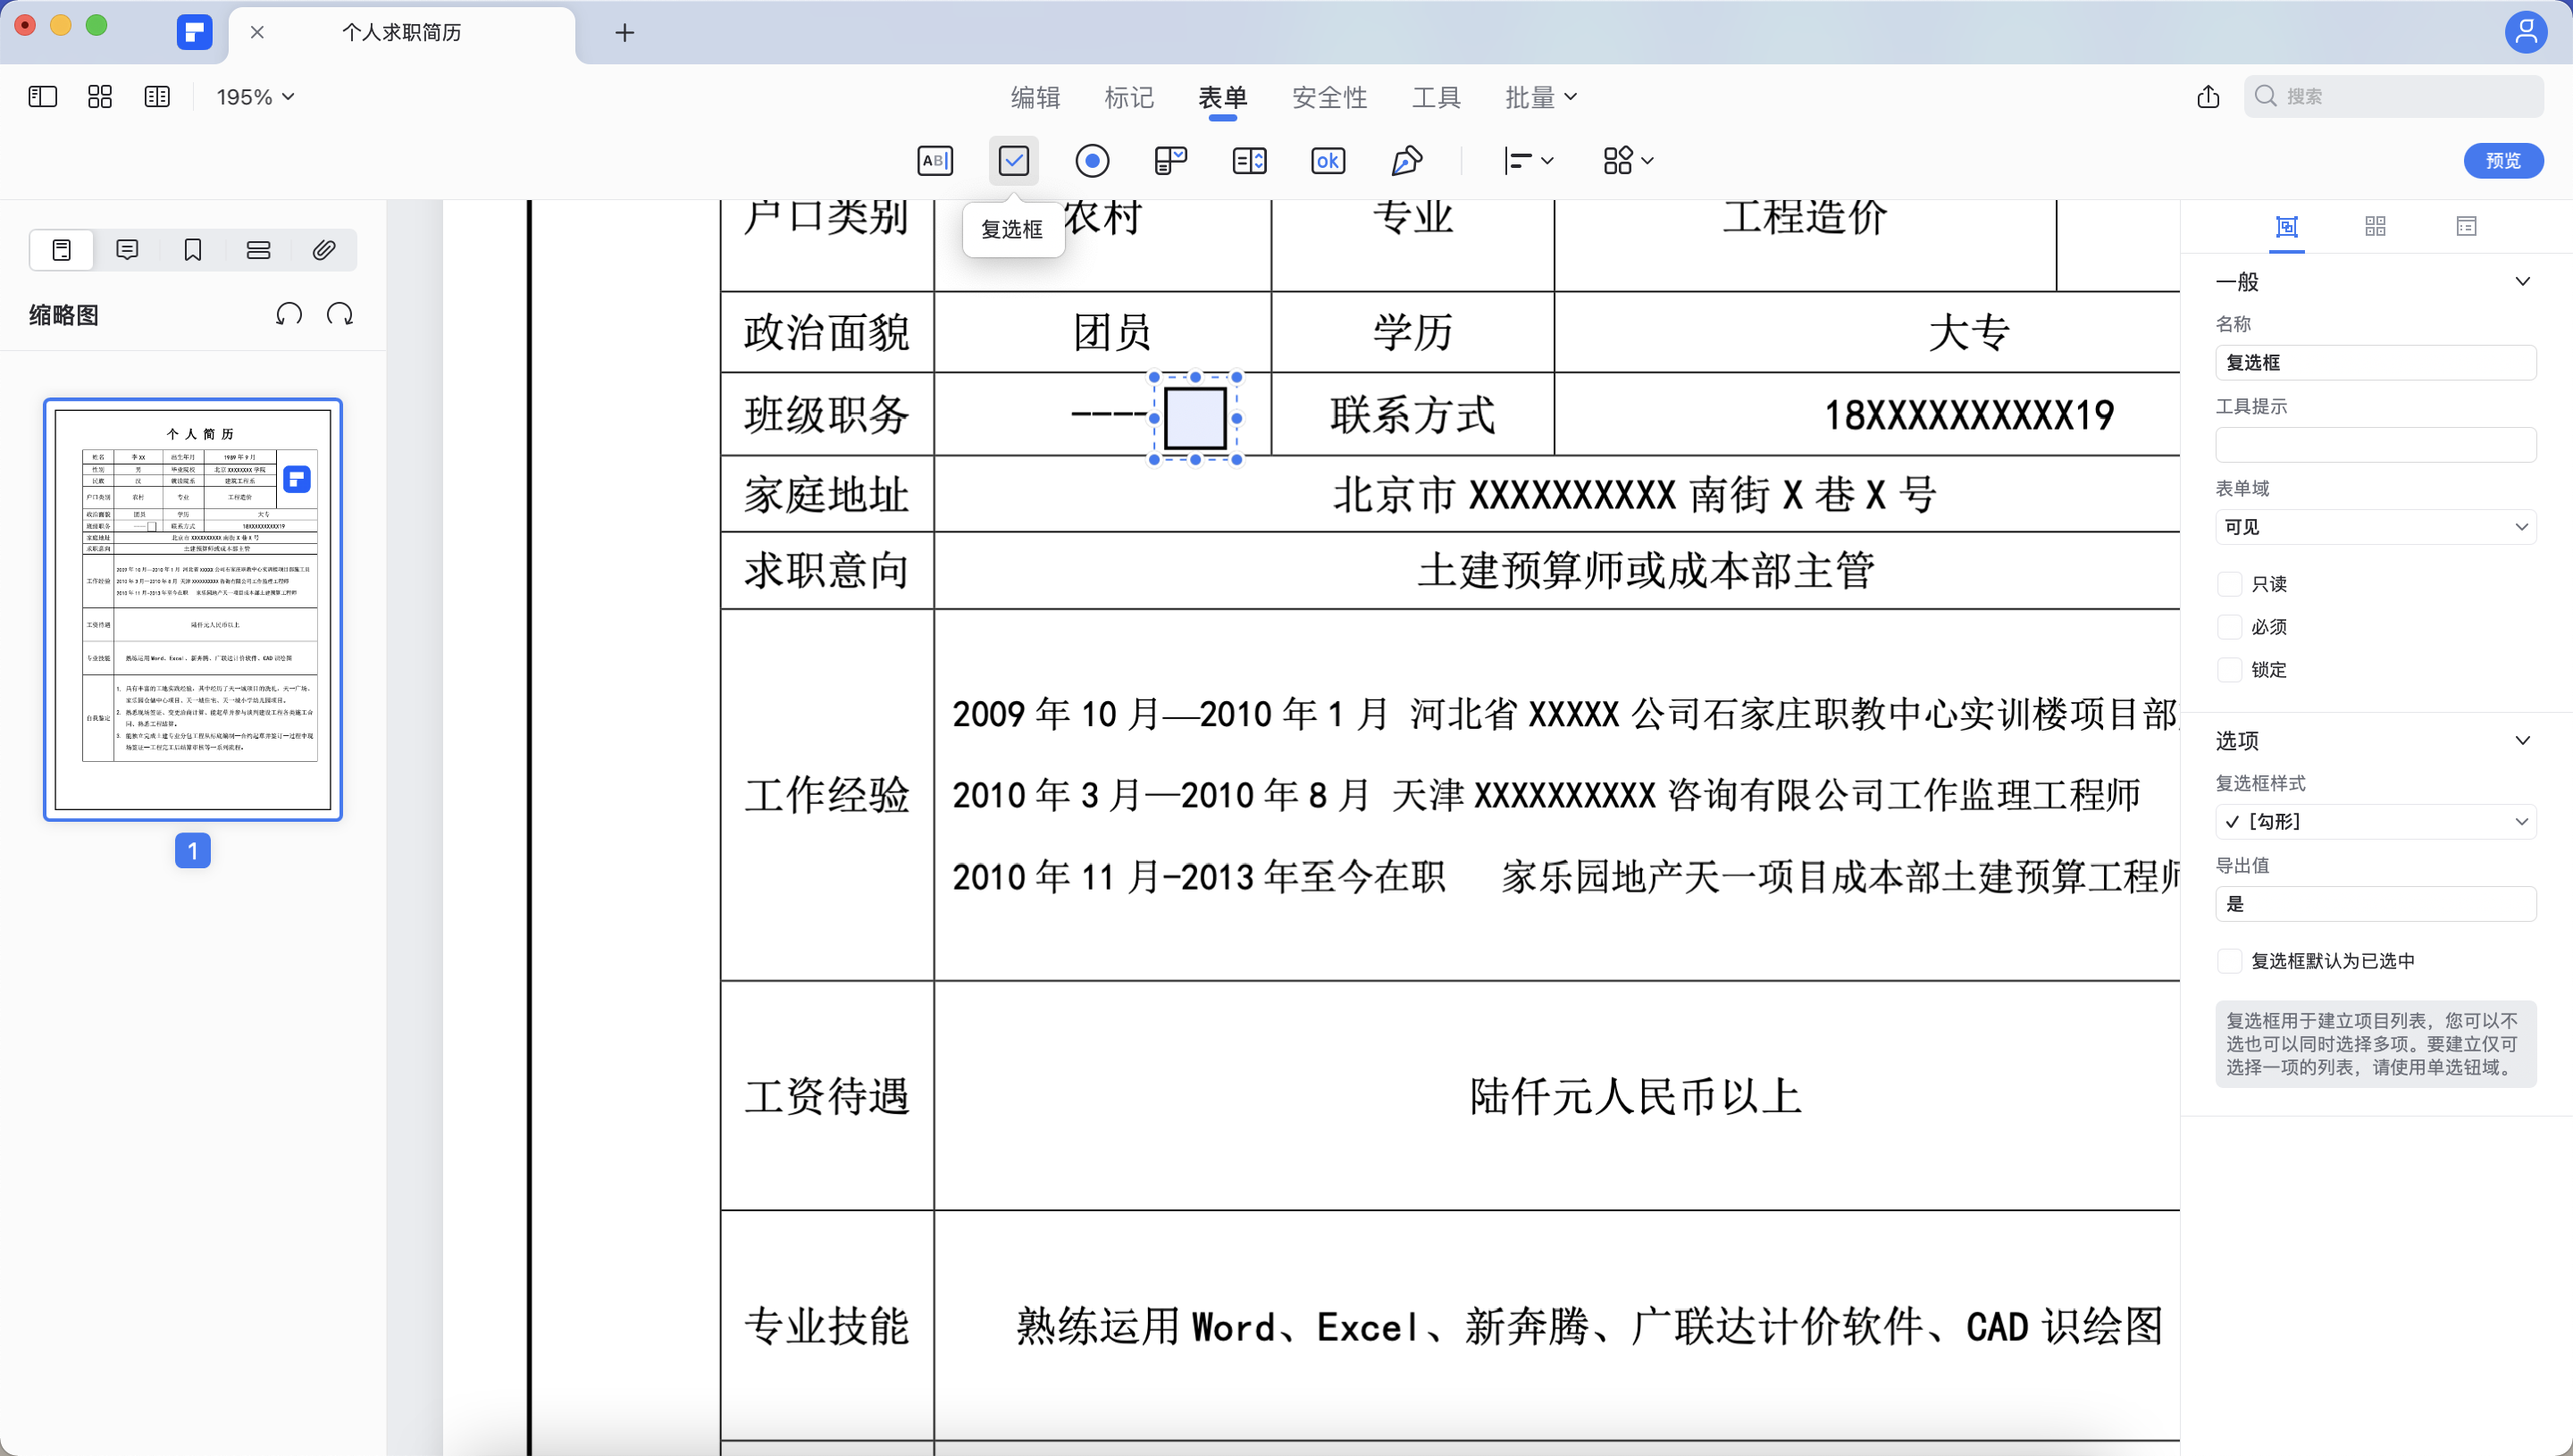Select the page 1 thumbnail
This screenshot has height=1456, width=2573.
193,610
